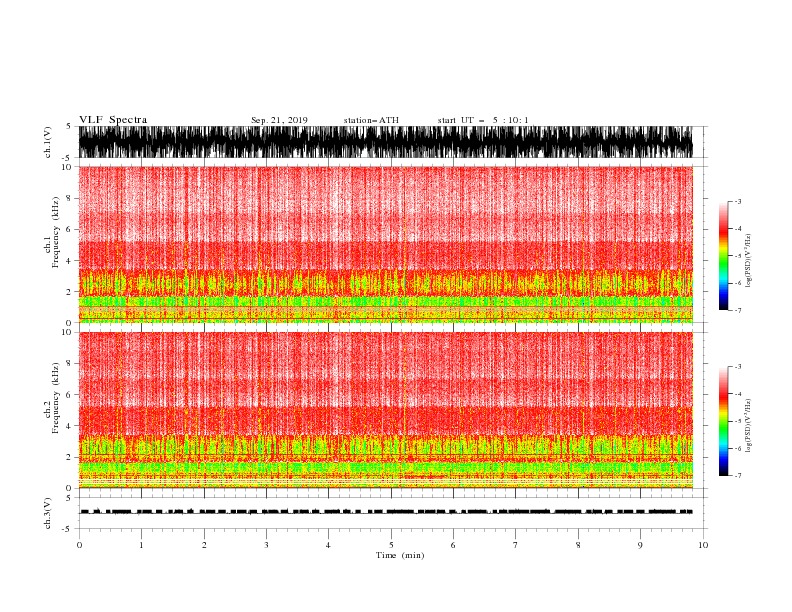Click tick label "5" on the time axis
Screen dimensions: 792x612
(391, 545)
